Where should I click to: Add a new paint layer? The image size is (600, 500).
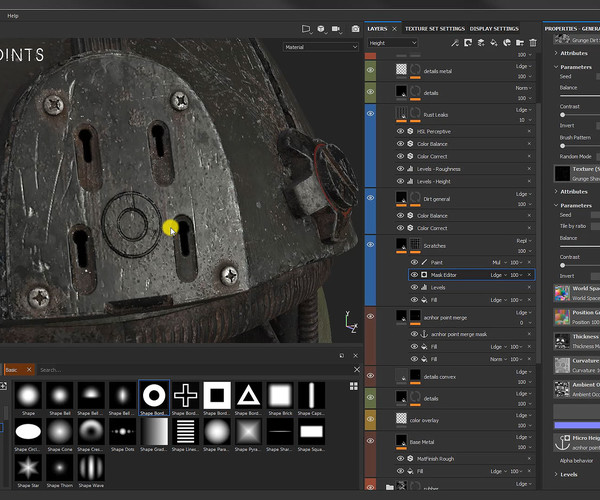481,43
